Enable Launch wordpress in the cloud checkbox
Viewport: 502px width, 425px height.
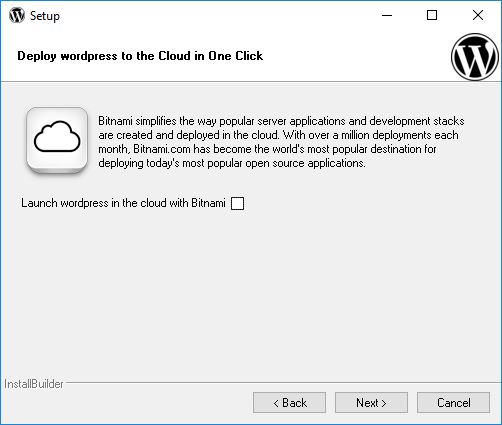[x=237, y=203]
